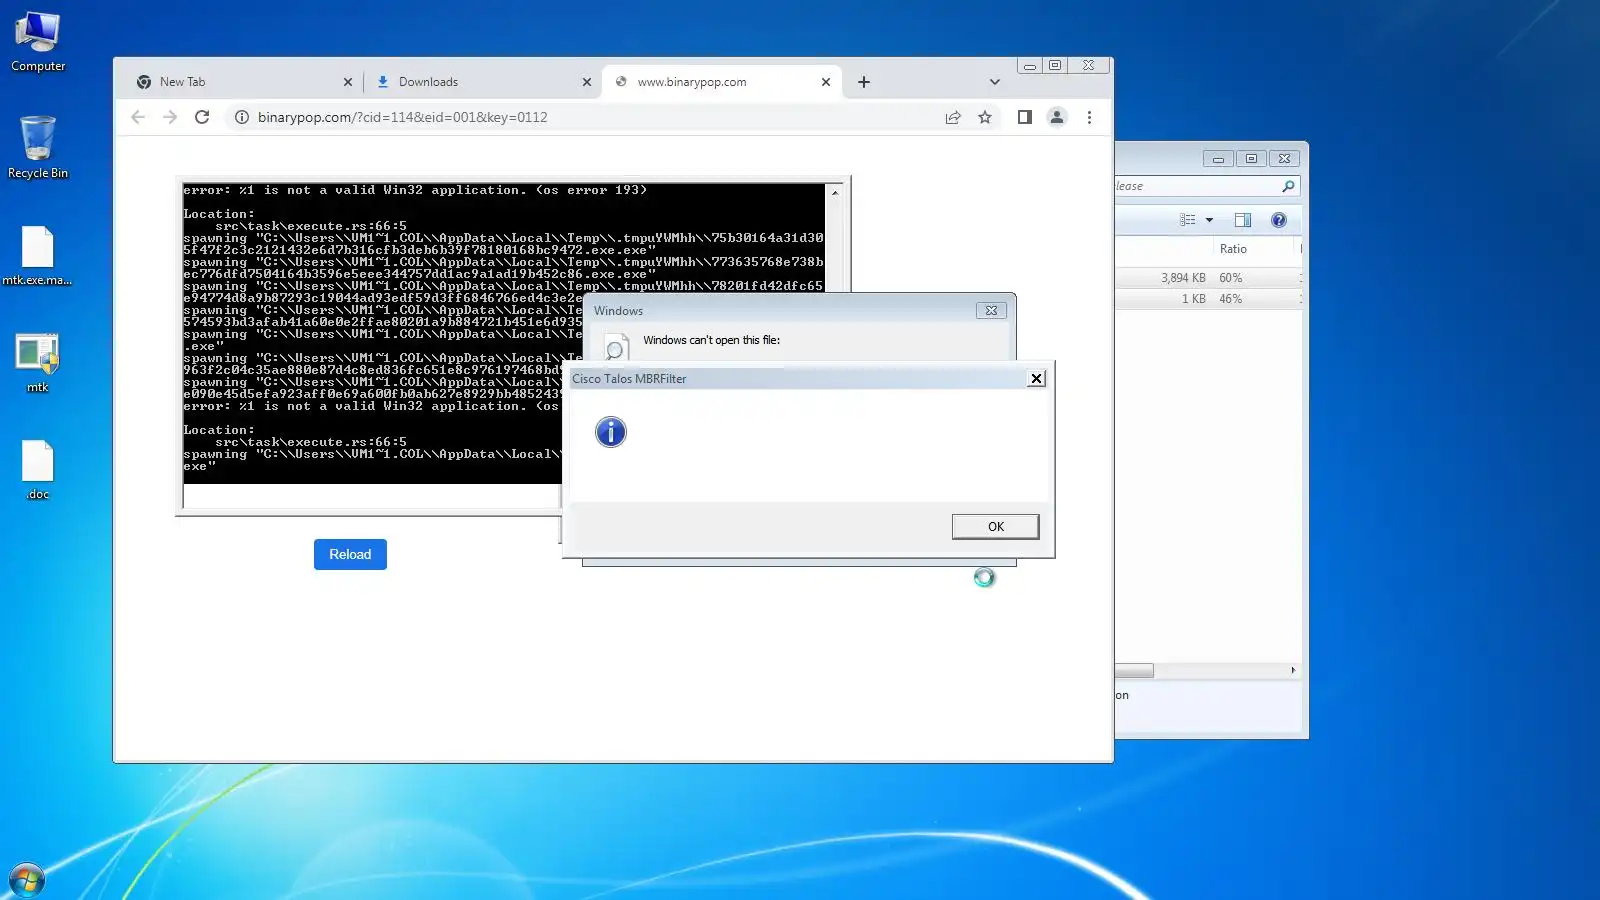
Task: Reload the page with Chrome toolbar icon
Action: click(x=202, y=117)
